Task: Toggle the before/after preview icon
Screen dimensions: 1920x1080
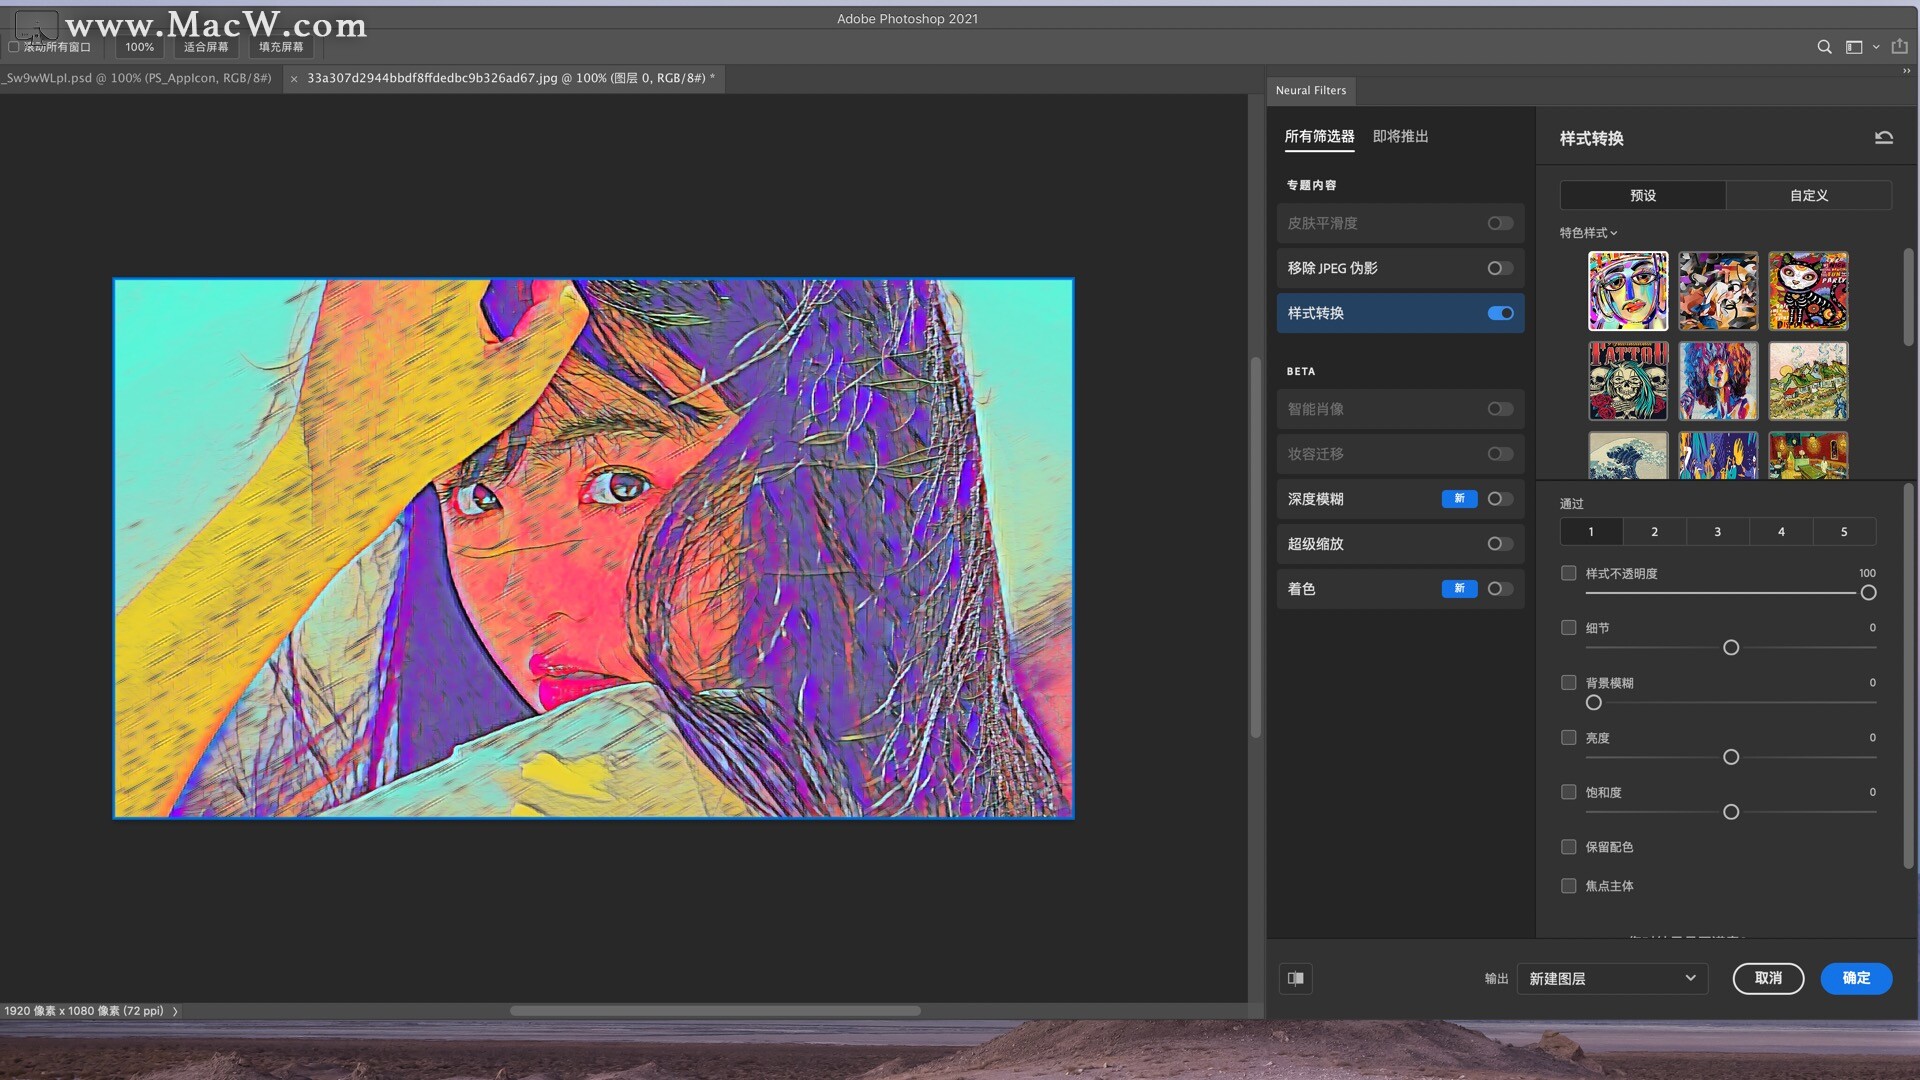Action: coord(1295,978)
